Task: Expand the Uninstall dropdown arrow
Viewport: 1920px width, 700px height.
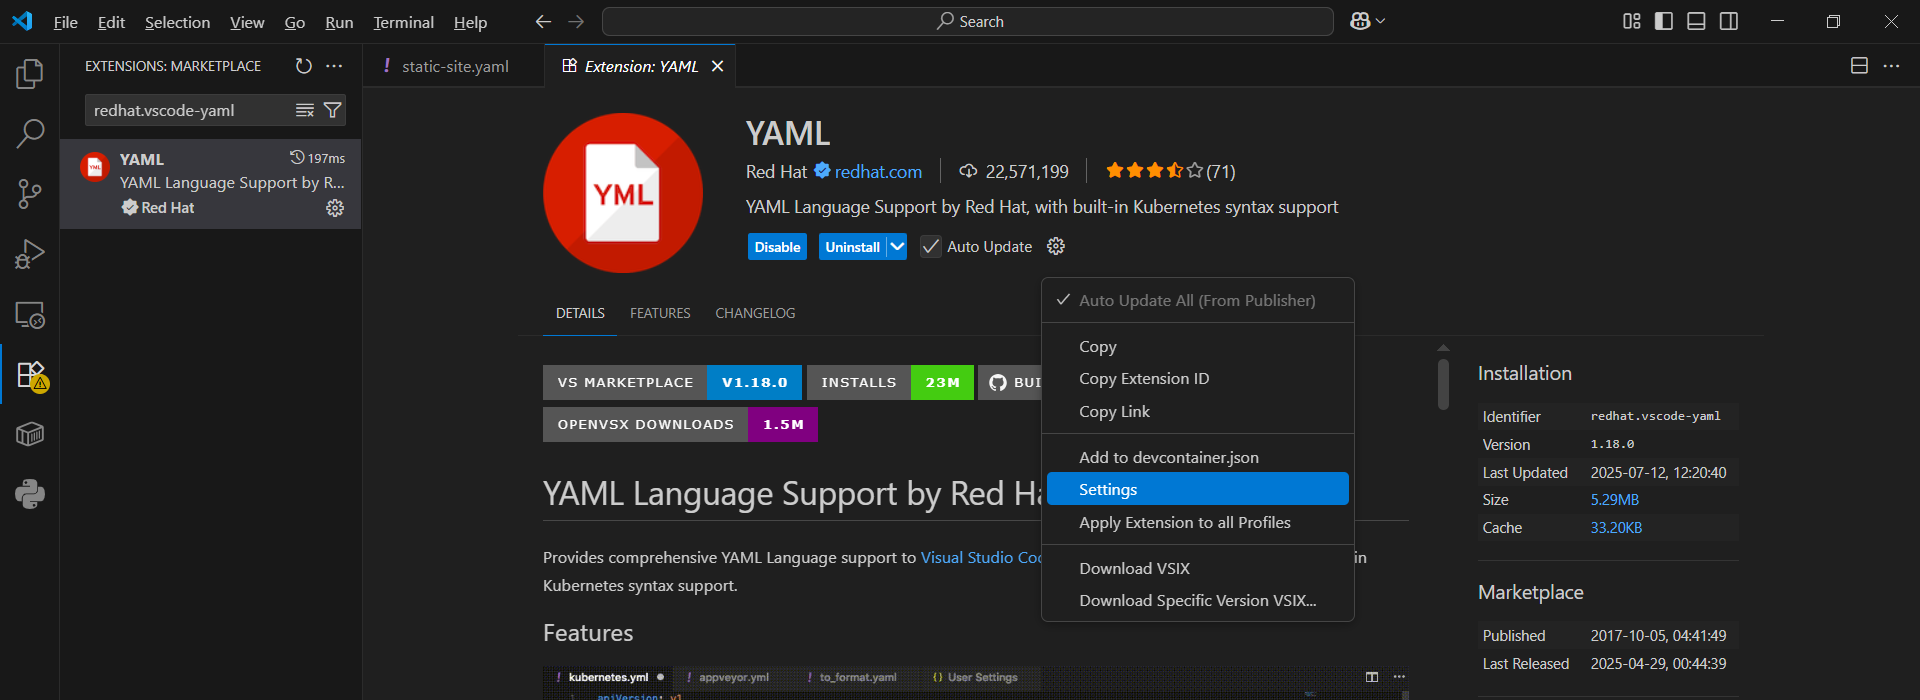Action: (897, 247)
